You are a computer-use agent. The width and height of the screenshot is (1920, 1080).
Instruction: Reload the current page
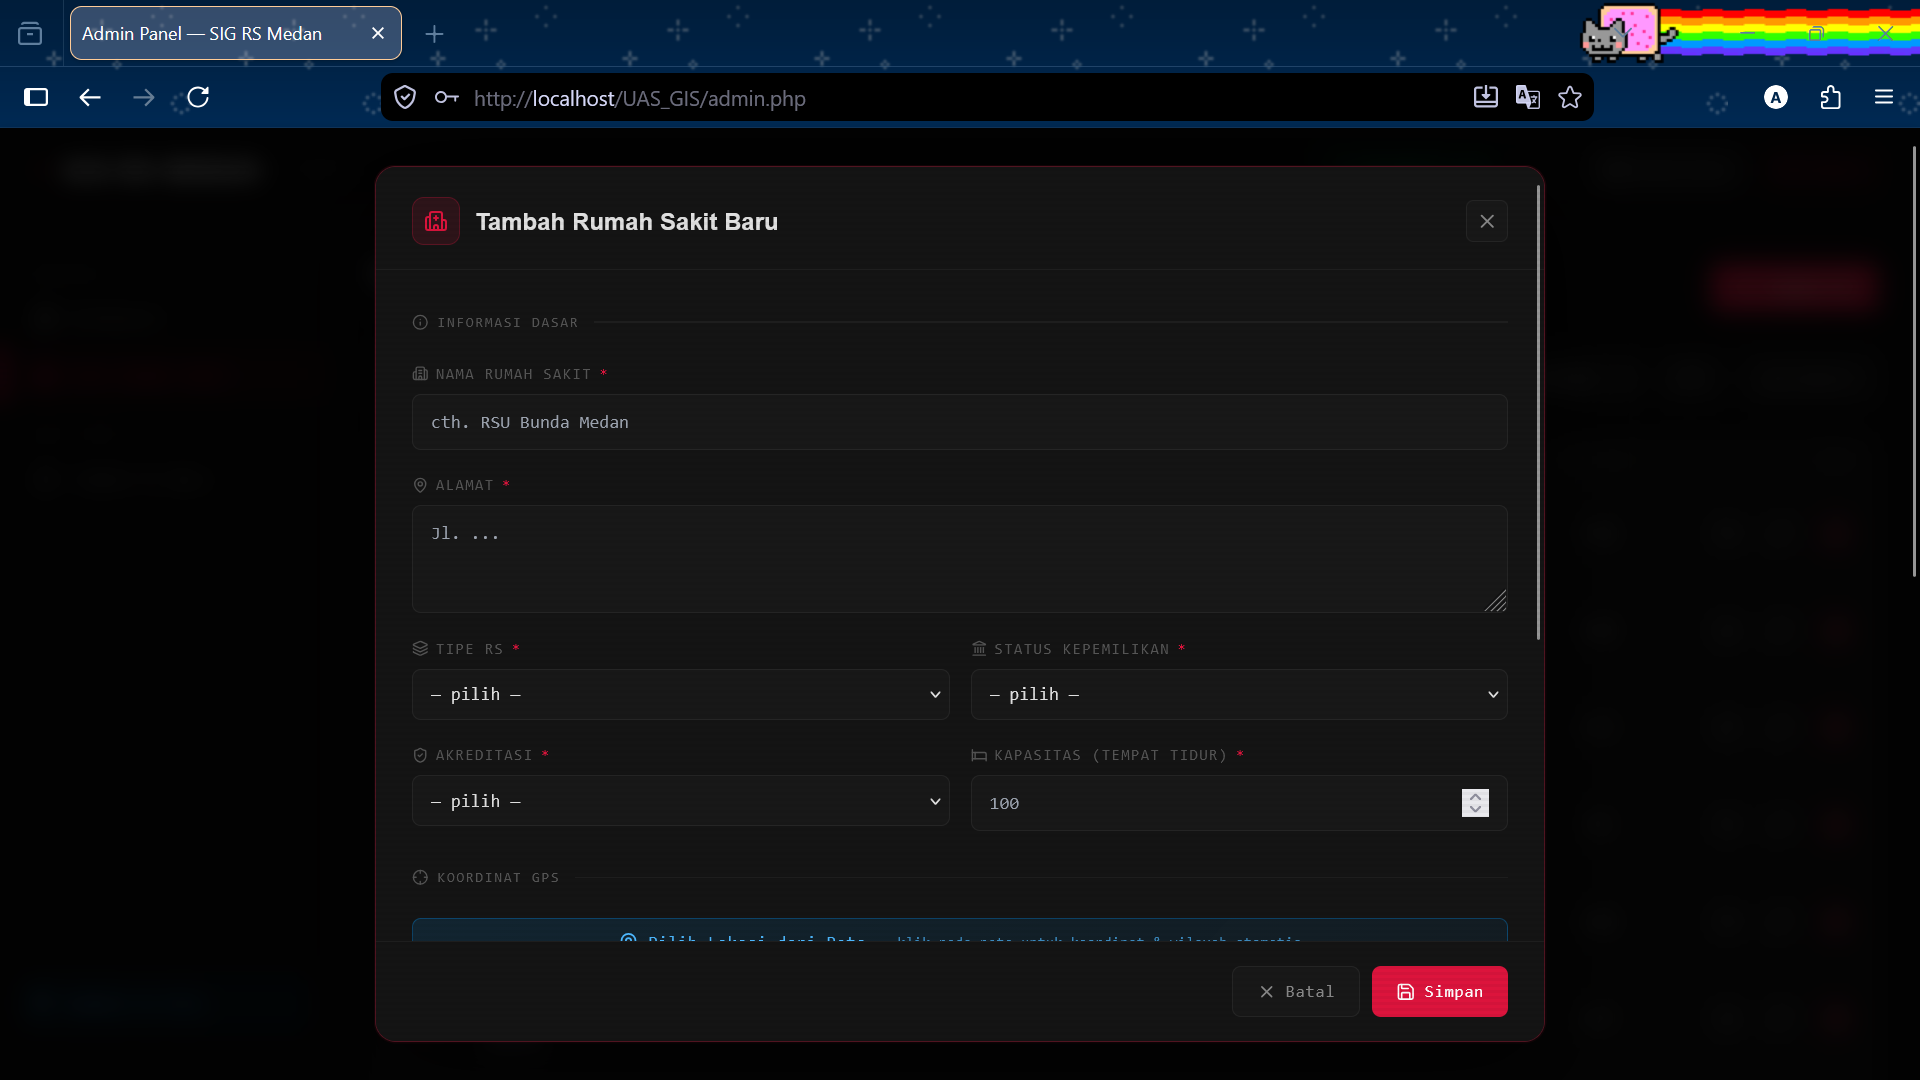pyautogui.click(x=198, y=97)
